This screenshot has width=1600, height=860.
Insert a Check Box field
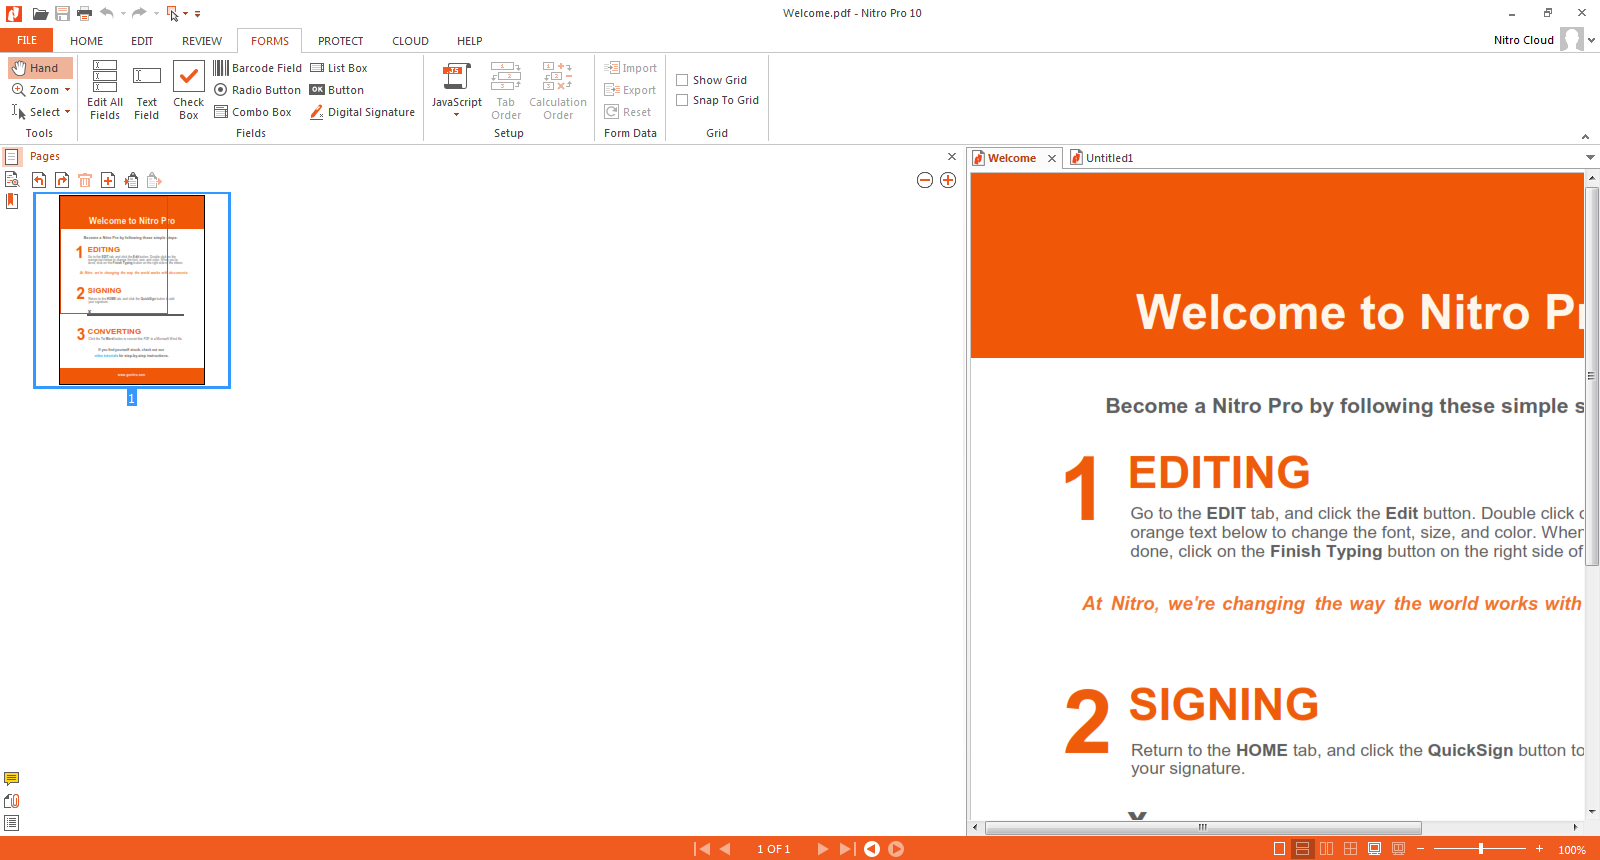[189, 90]
